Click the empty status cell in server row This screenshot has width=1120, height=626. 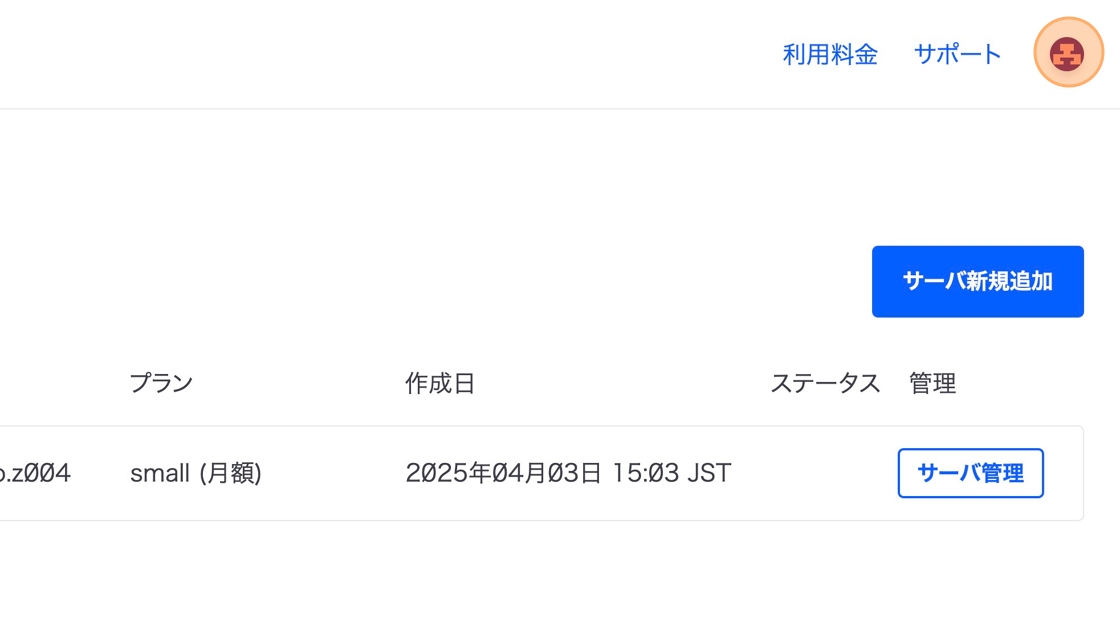(x=825, y=473)
